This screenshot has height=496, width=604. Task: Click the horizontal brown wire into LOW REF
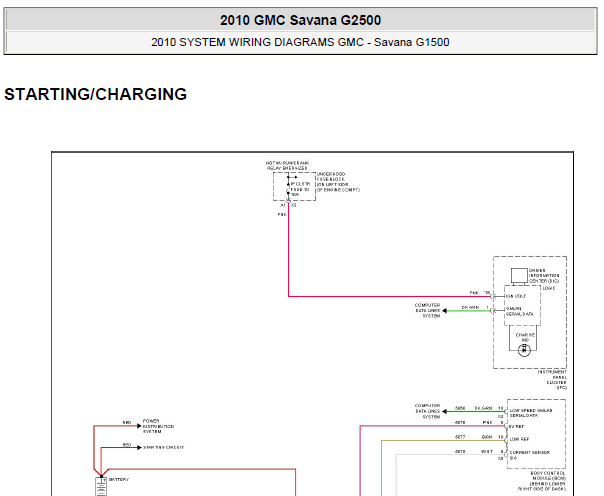(x=443, y=441)
